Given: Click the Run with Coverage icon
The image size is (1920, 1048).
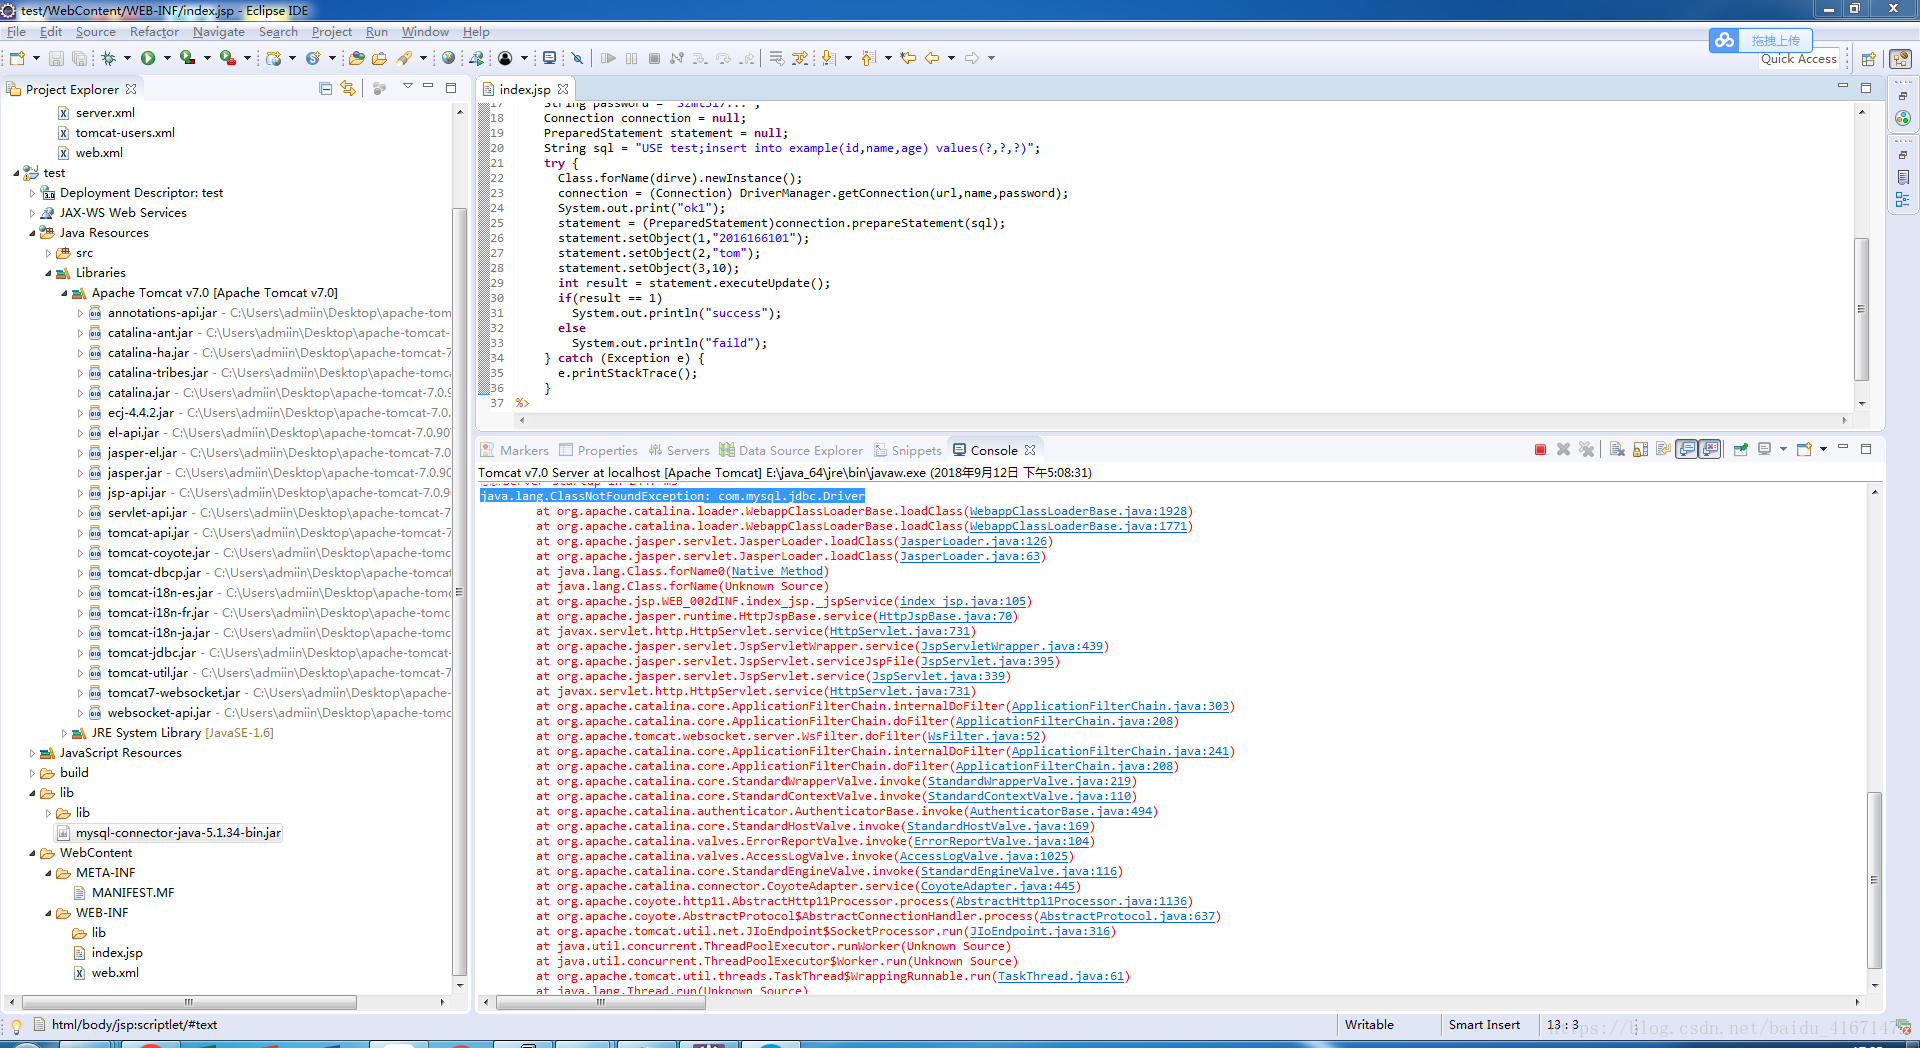Looking at the screenshot, I should [x=187, y=58].
